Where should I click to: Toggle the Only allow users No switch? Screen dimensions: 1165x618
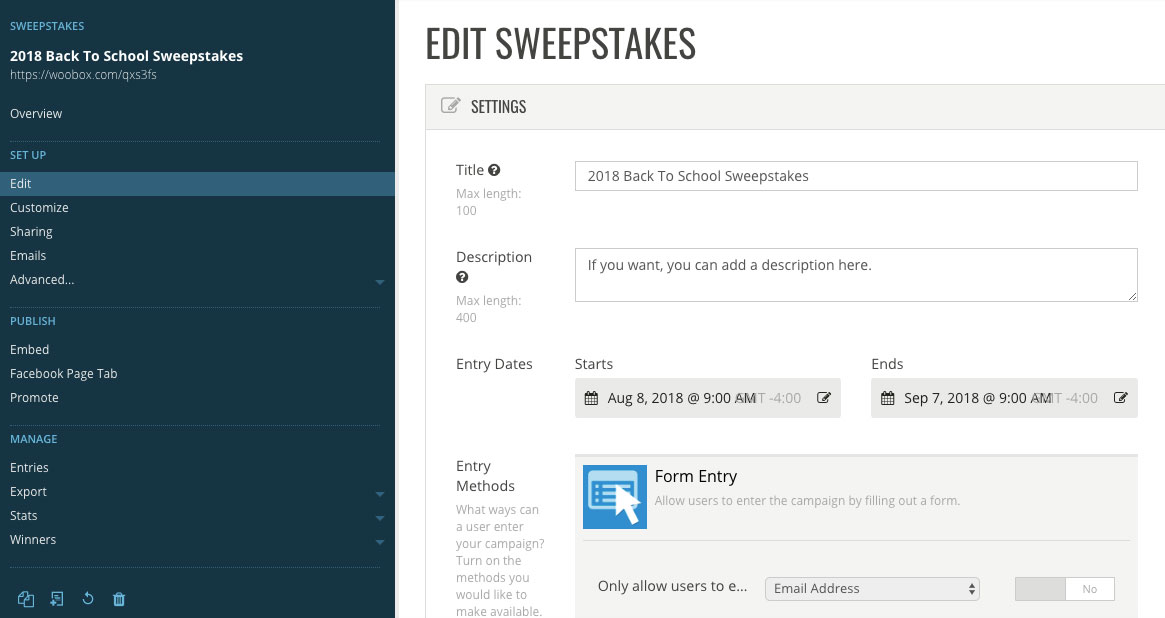[x=1065, y=589]
